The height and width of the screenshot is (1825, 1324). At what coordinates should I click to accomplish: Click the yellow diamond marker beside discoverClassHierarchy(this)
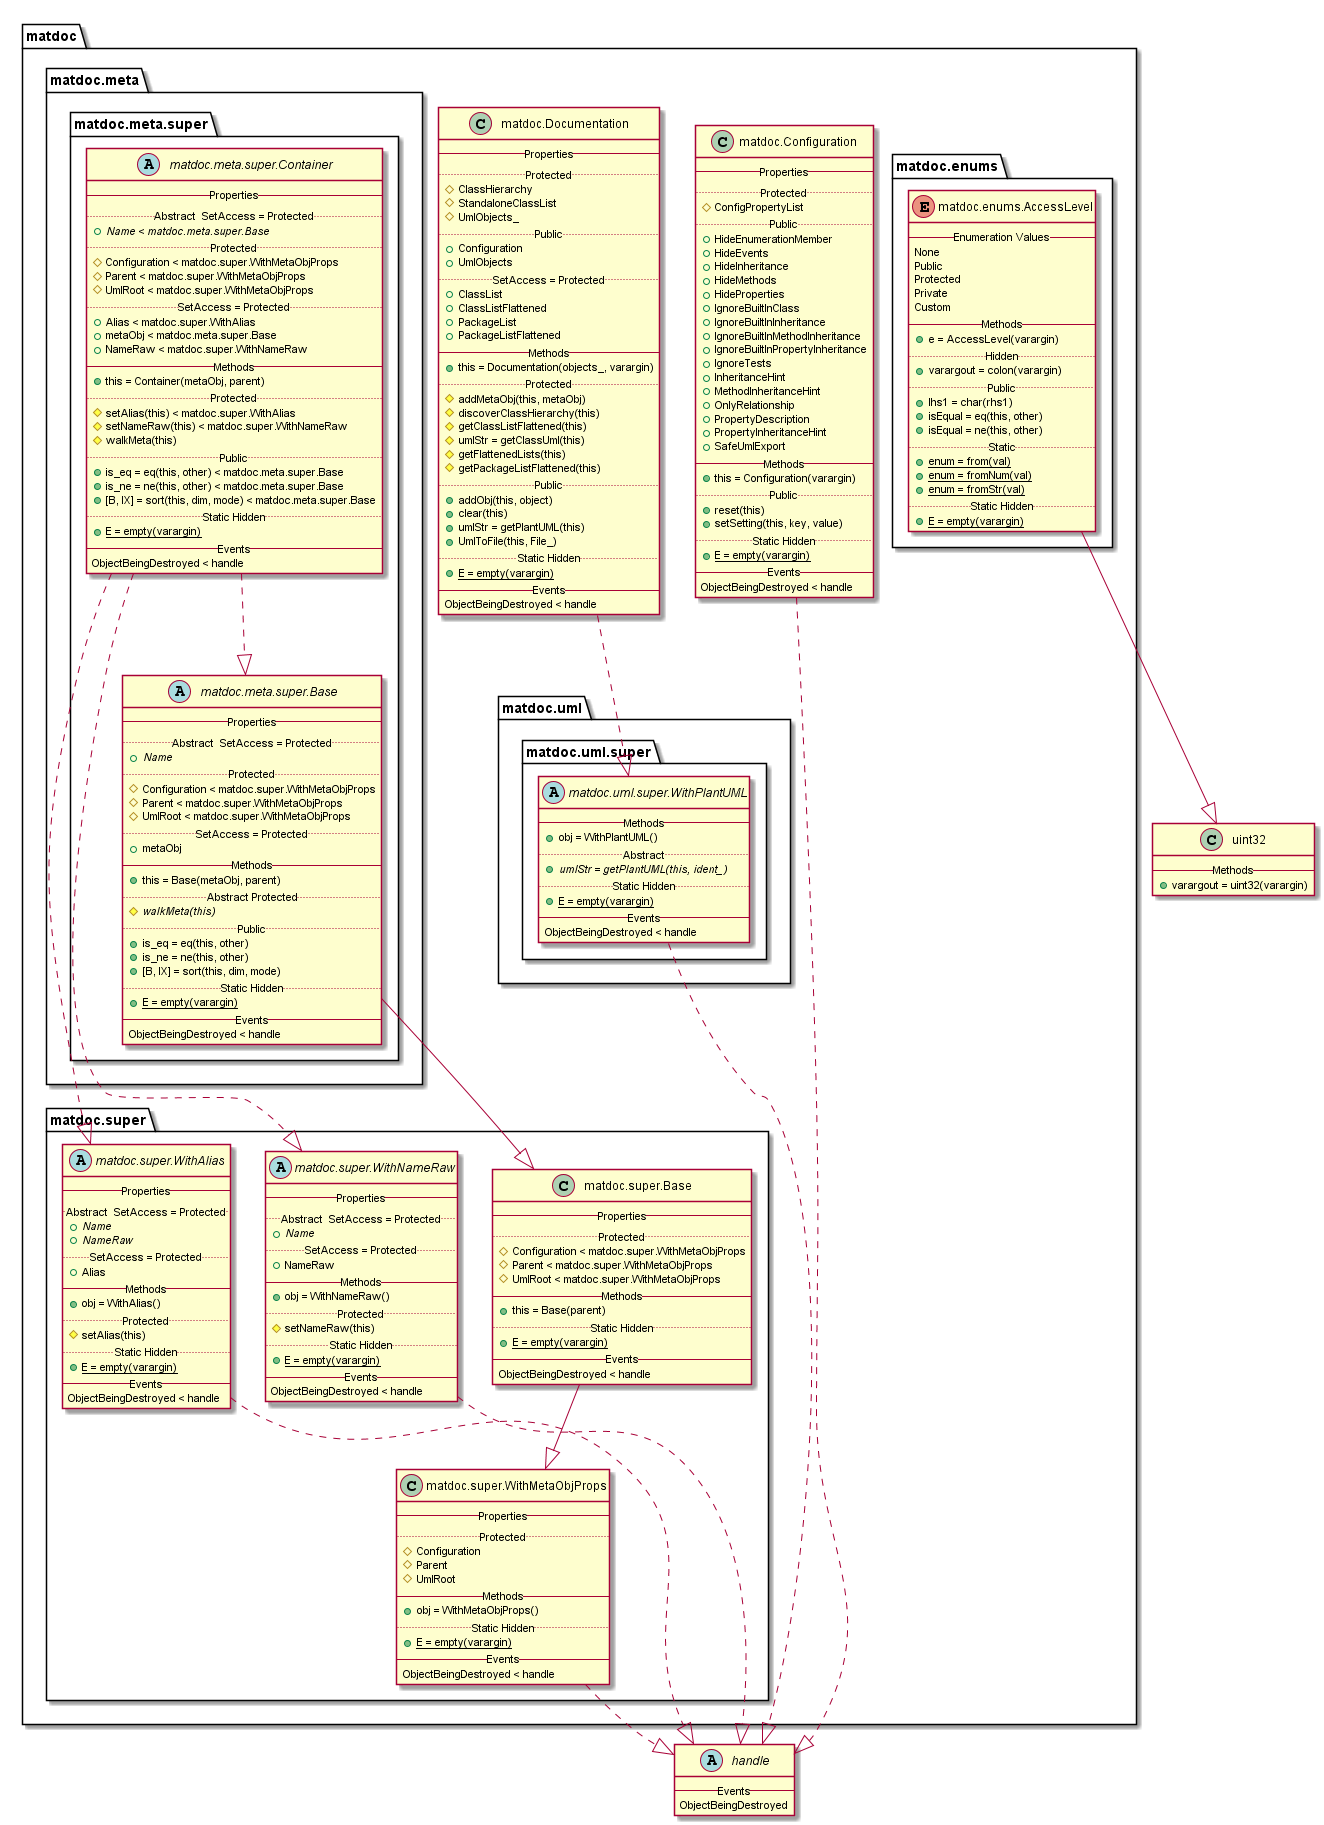[x=450, y=413]
